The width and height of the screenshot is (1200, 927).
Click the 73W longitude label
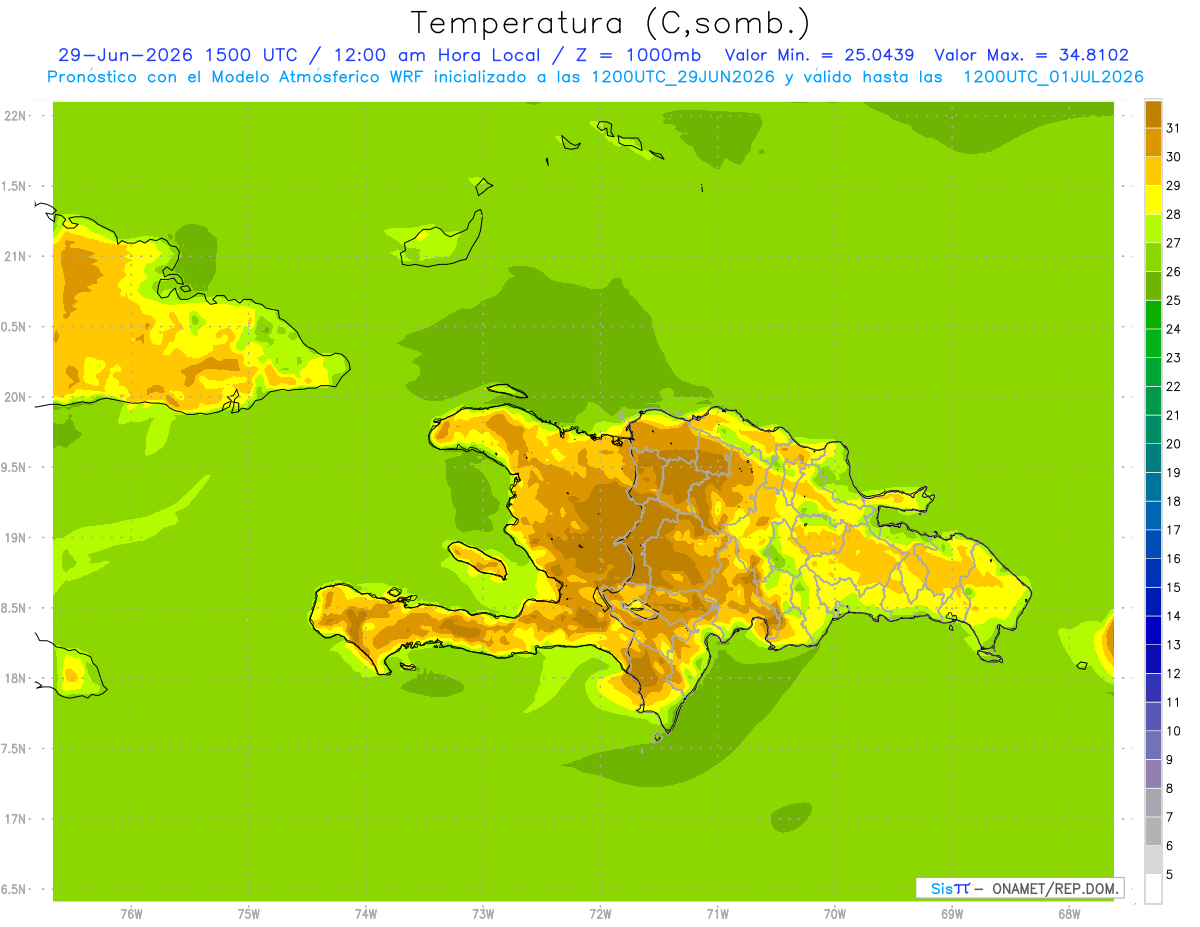483,915
